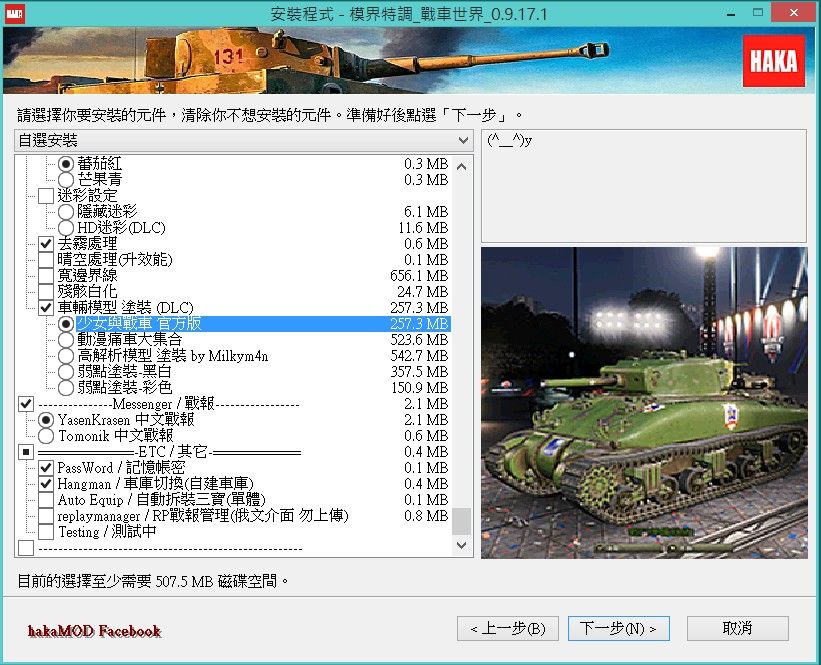The height and width of the screenshot is (665, 821).
Task: Select the 芒果青 radio option
Action: pos(65,180)
